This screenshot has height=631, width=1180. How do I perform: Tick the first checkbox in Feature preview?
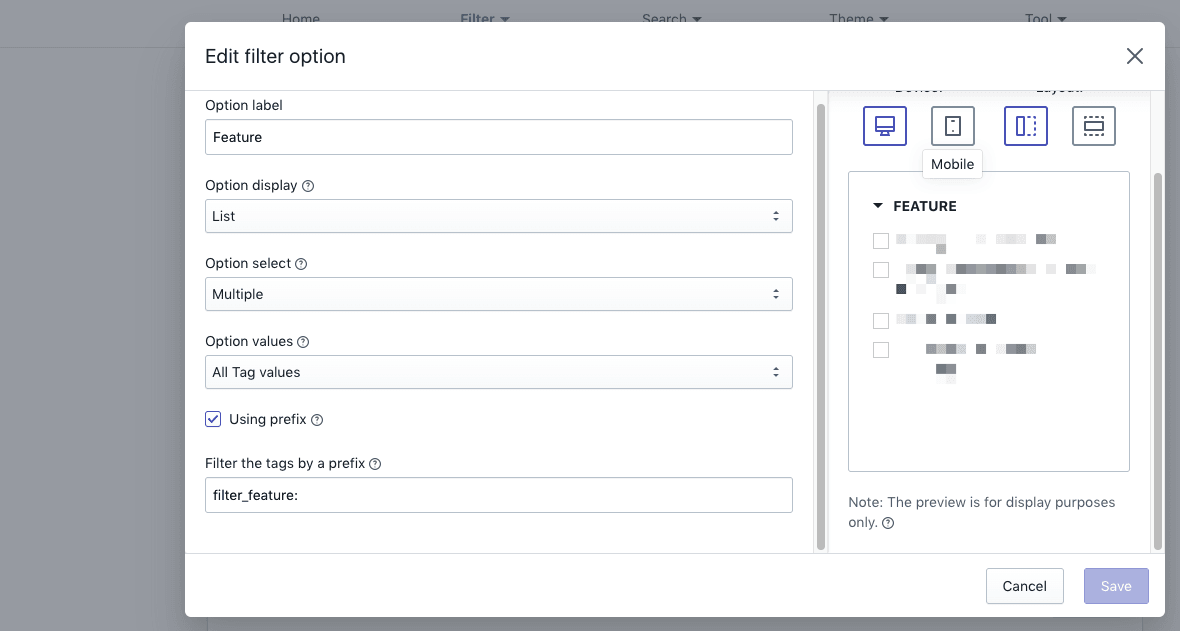tap(881, 240)
